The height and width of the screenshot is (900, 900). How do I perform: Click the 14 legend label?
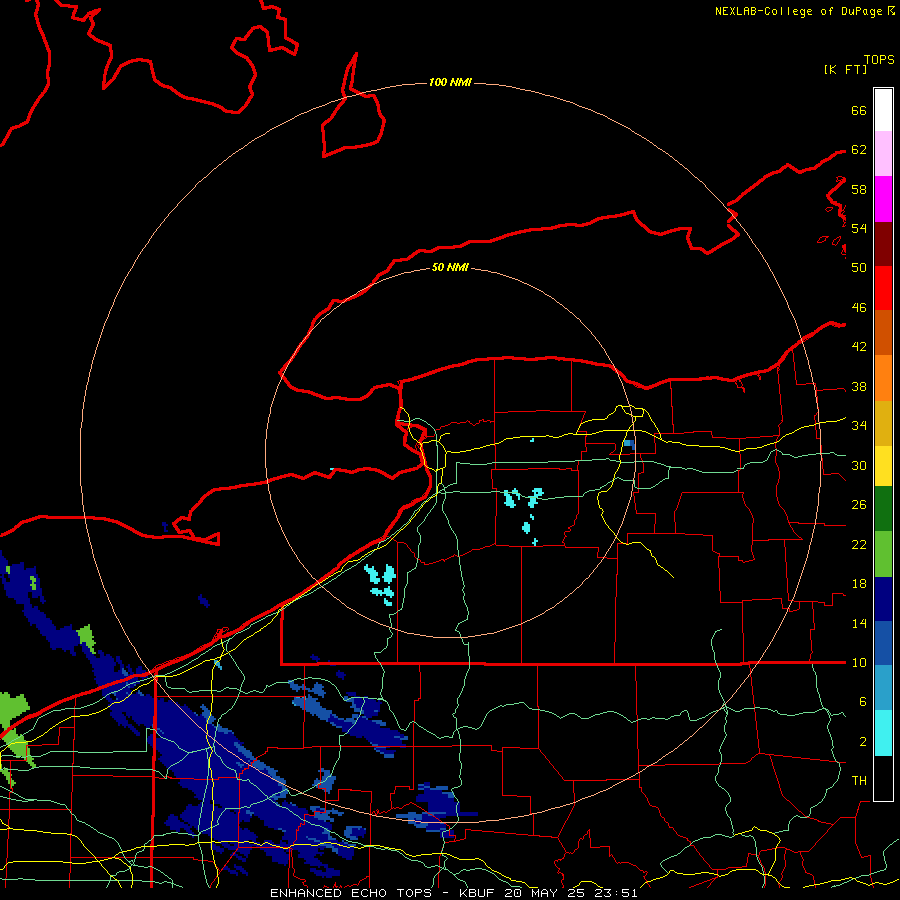coord(859,623)
